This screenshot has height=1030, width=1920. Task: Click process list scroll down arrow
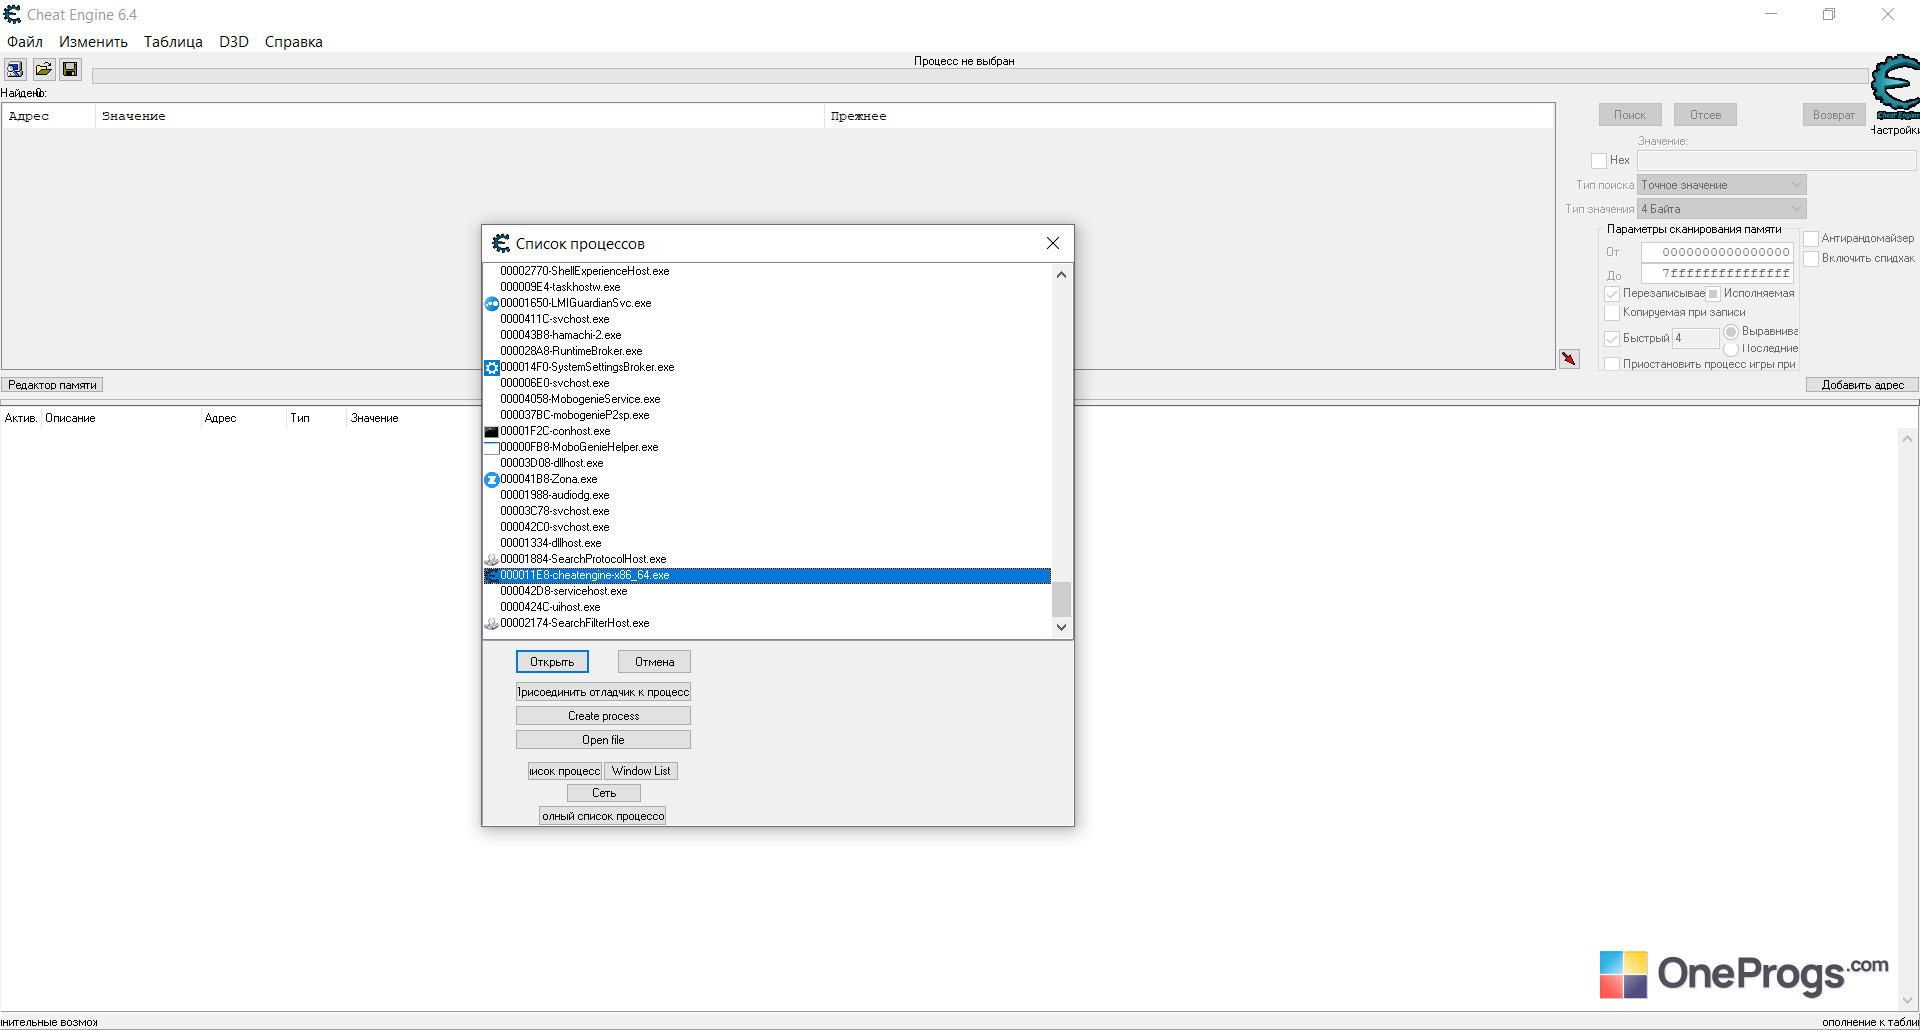click(x=1061, y=627)
